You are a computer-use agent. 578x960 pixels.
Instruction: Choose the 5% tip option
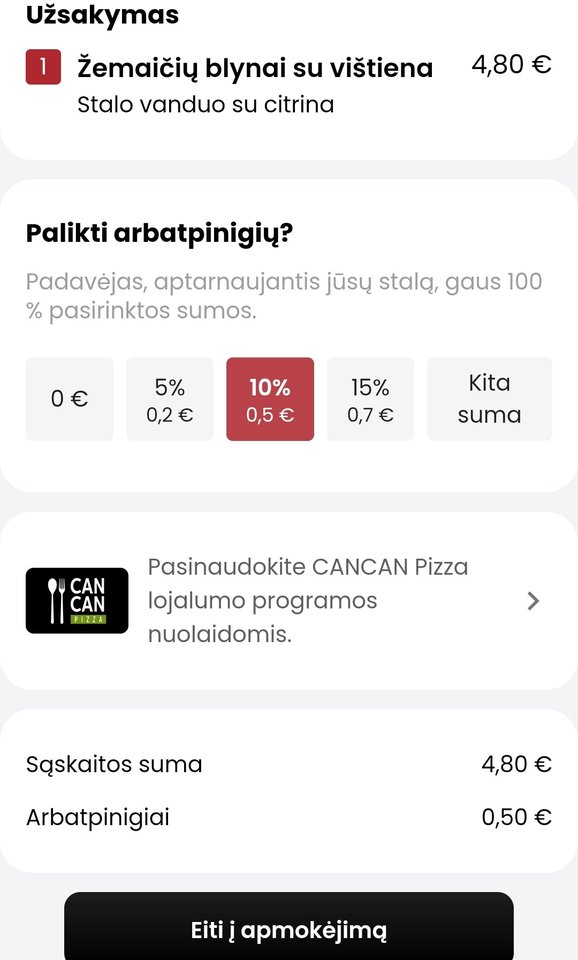click(x=170, y=399)
